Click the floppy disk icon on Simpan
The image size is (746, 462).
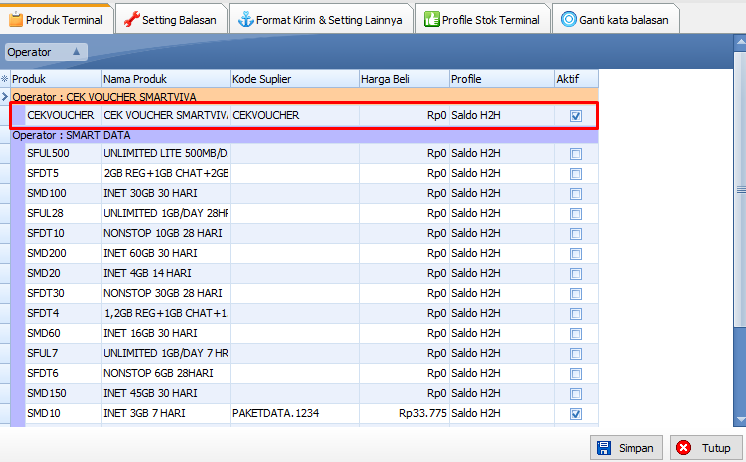pyautogui.click(x=604, y=448)
